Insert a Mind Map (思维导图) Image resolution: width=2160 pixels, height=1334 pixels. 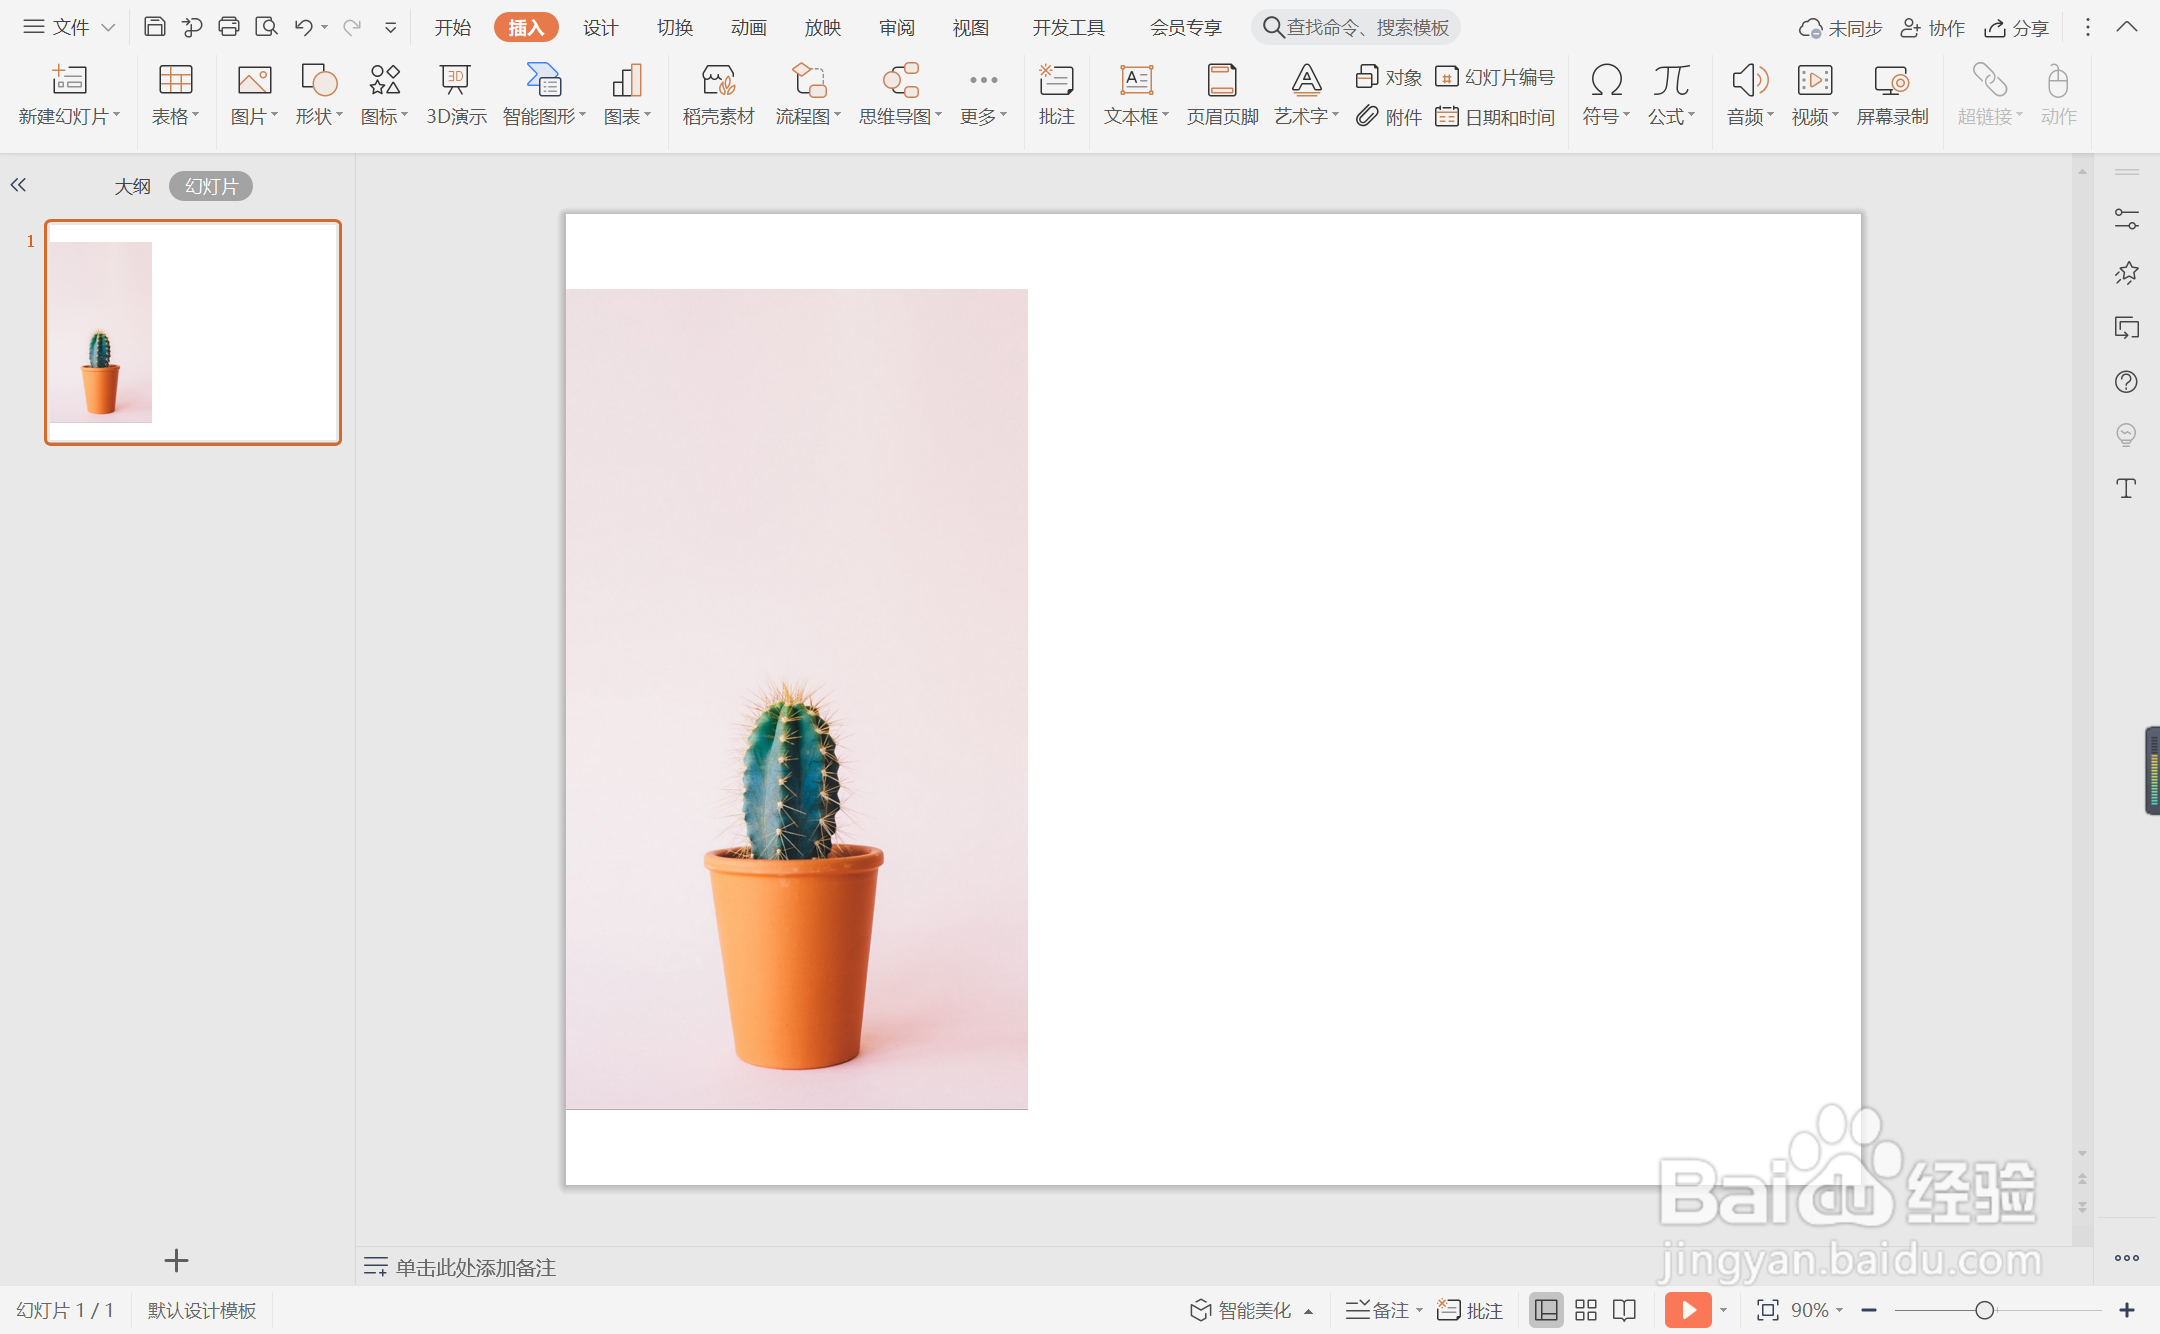[x=900, y=94]
